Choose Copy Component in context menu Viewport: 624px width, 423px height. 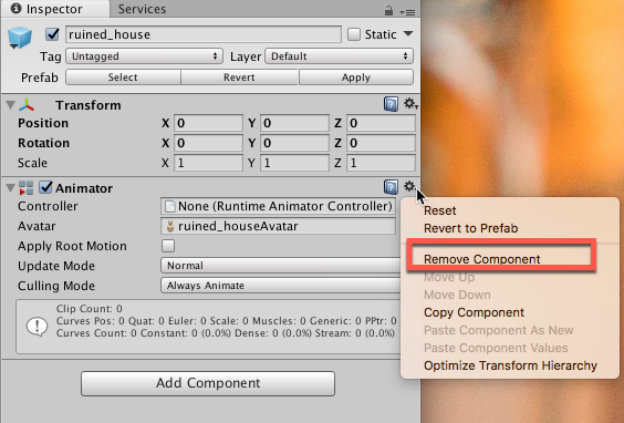pyautogui.click(x=473, y=312)
